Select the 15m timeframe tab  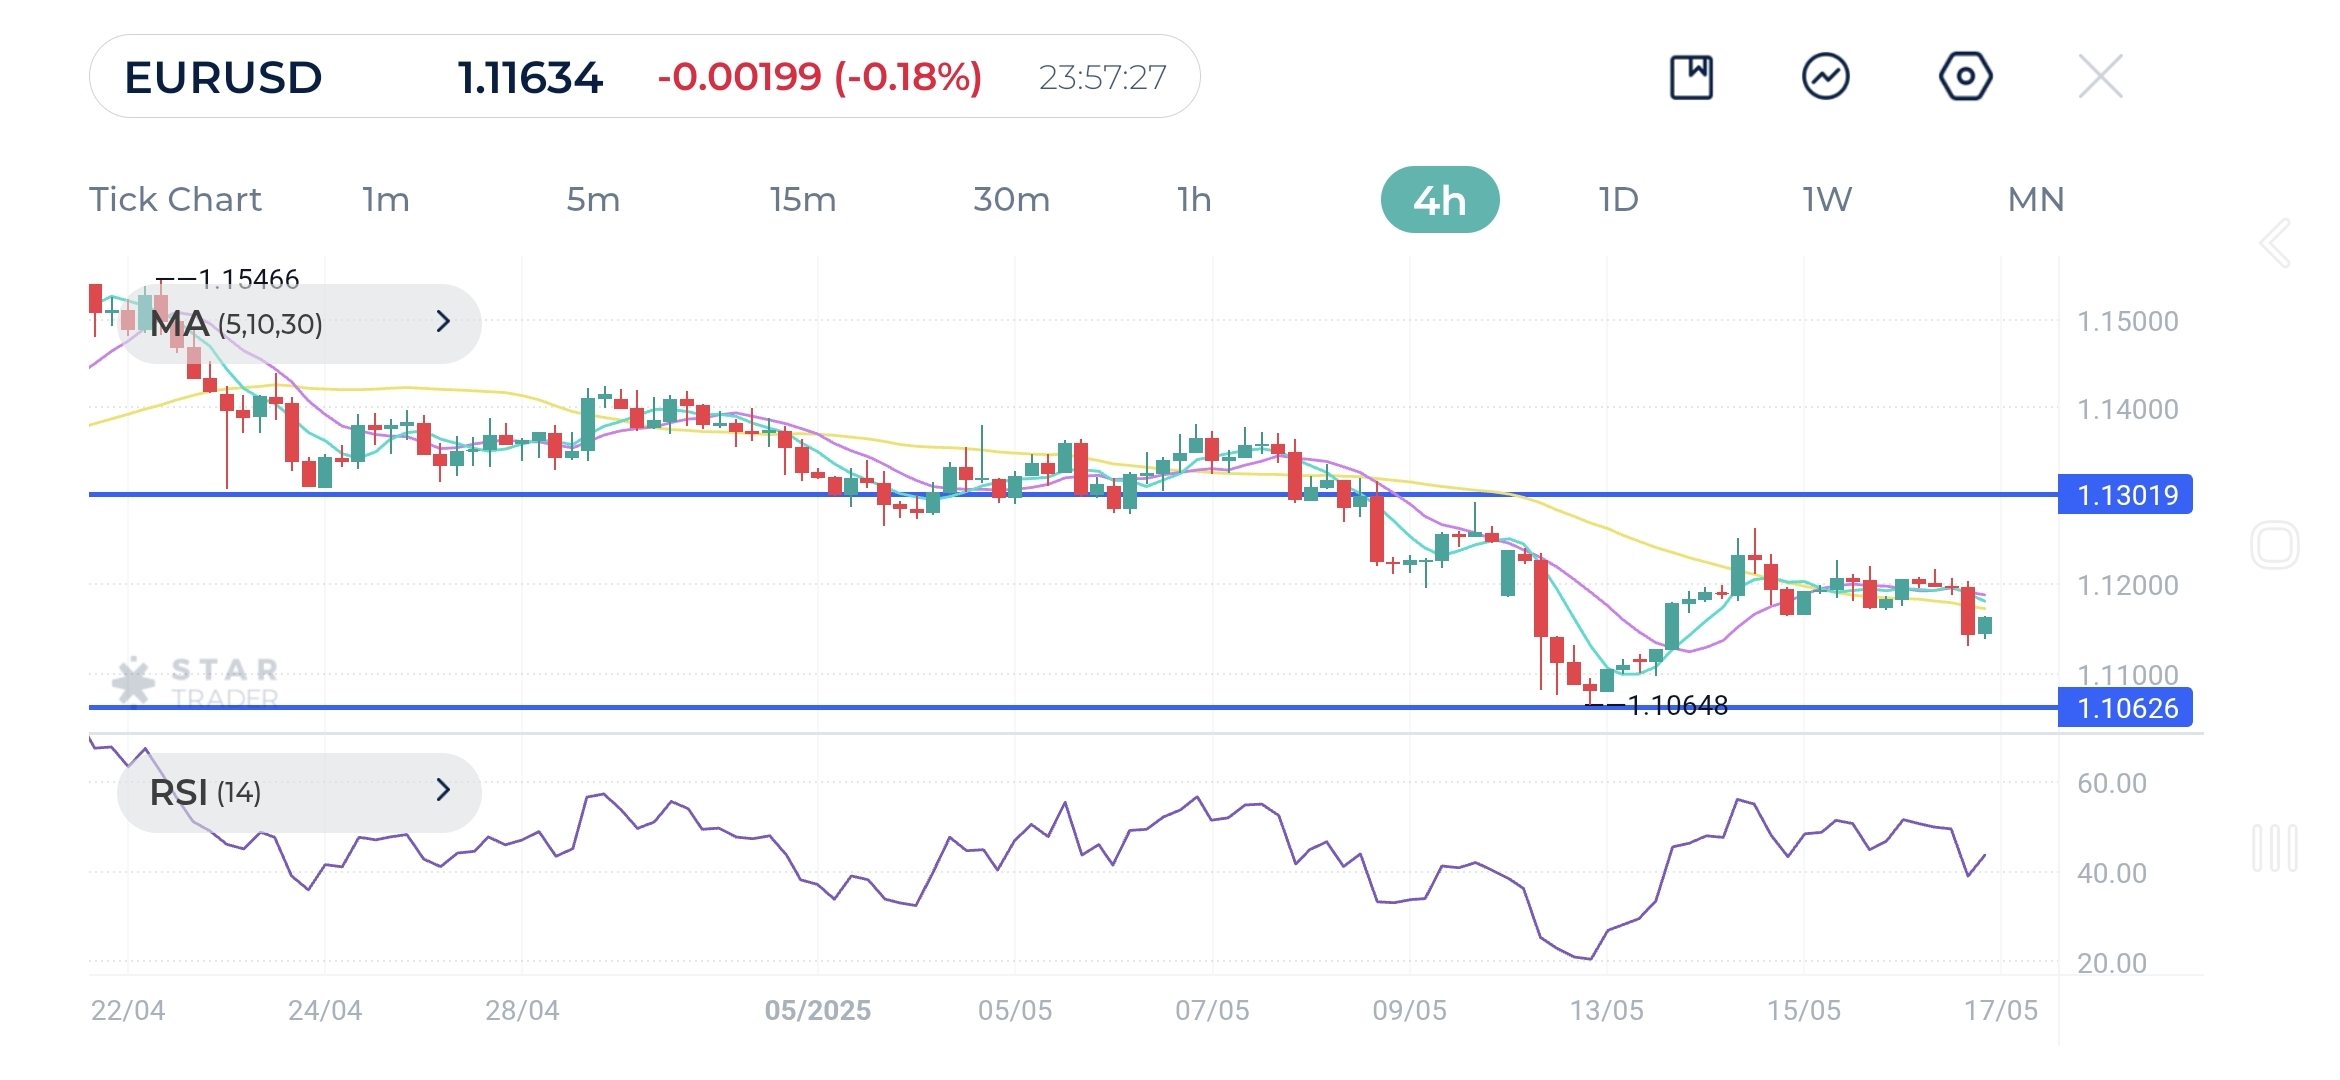(803, 199)
